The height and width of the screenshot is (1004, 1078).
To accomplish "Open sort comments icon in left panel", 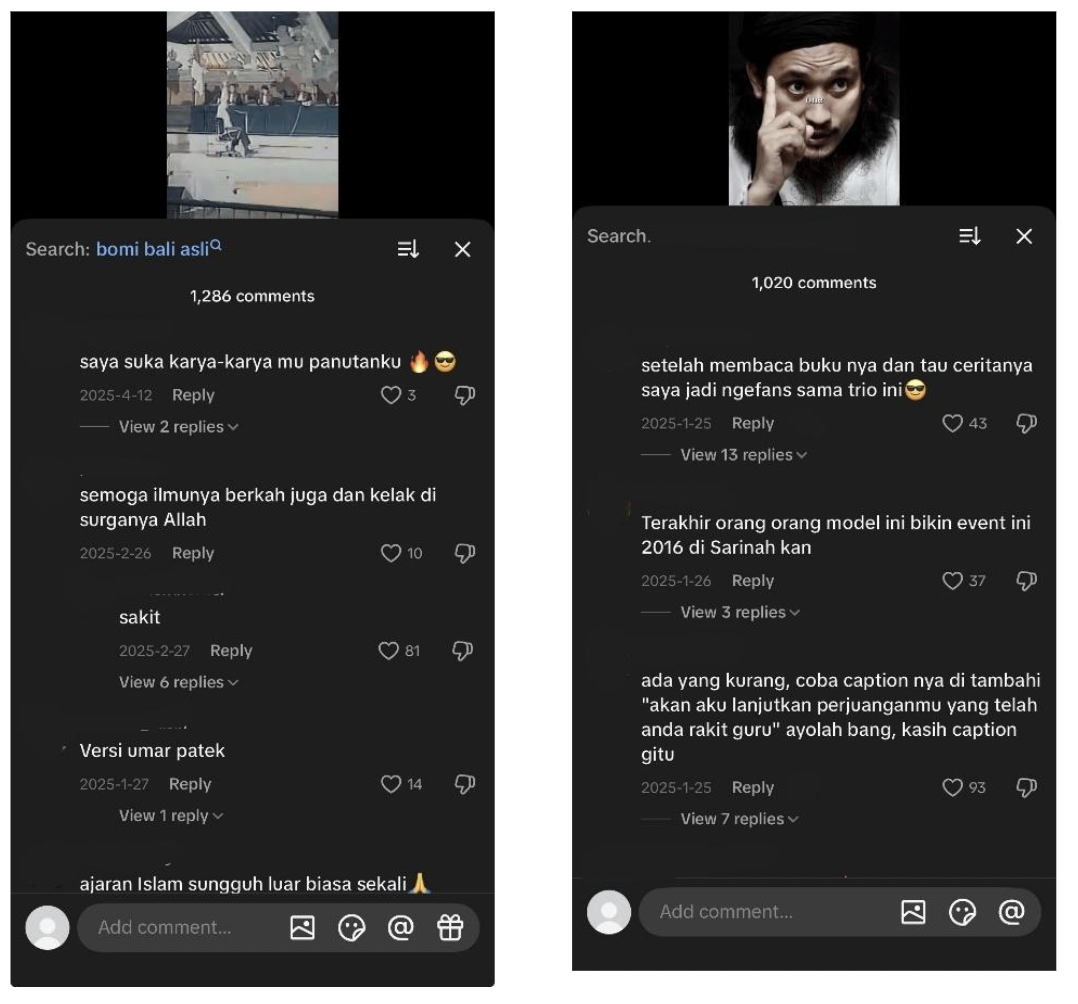I will [408, 249].
